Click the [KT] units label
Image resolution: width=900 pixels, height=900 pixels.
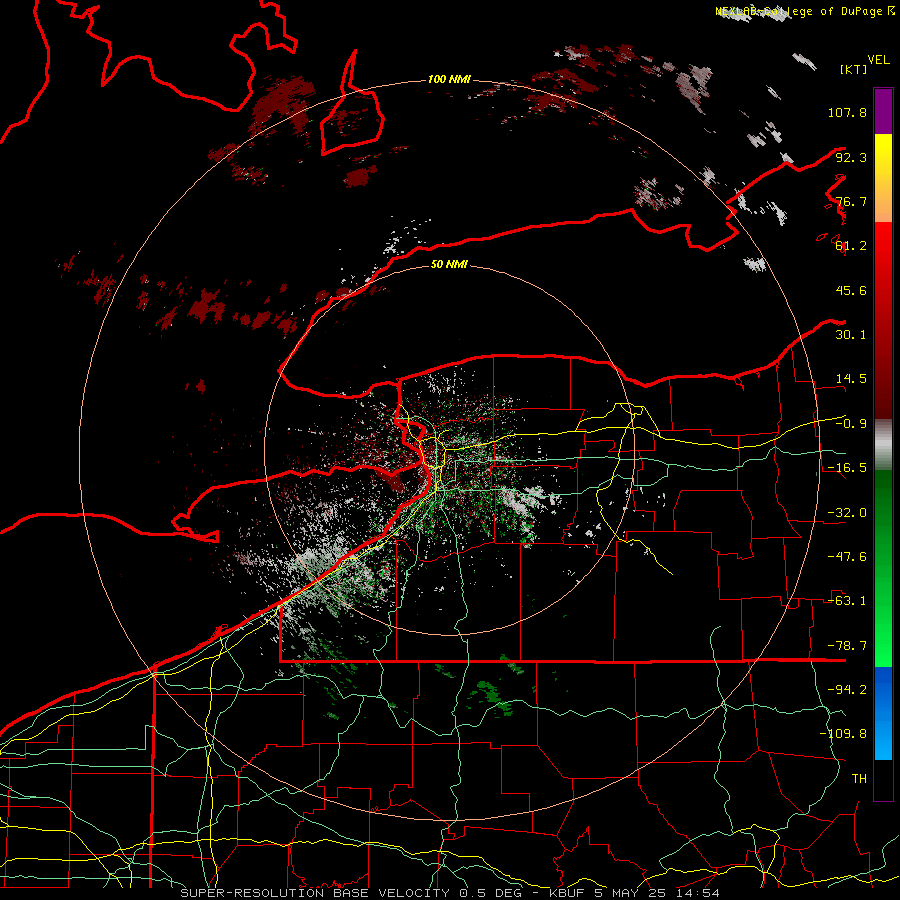[x=853, y=69]
